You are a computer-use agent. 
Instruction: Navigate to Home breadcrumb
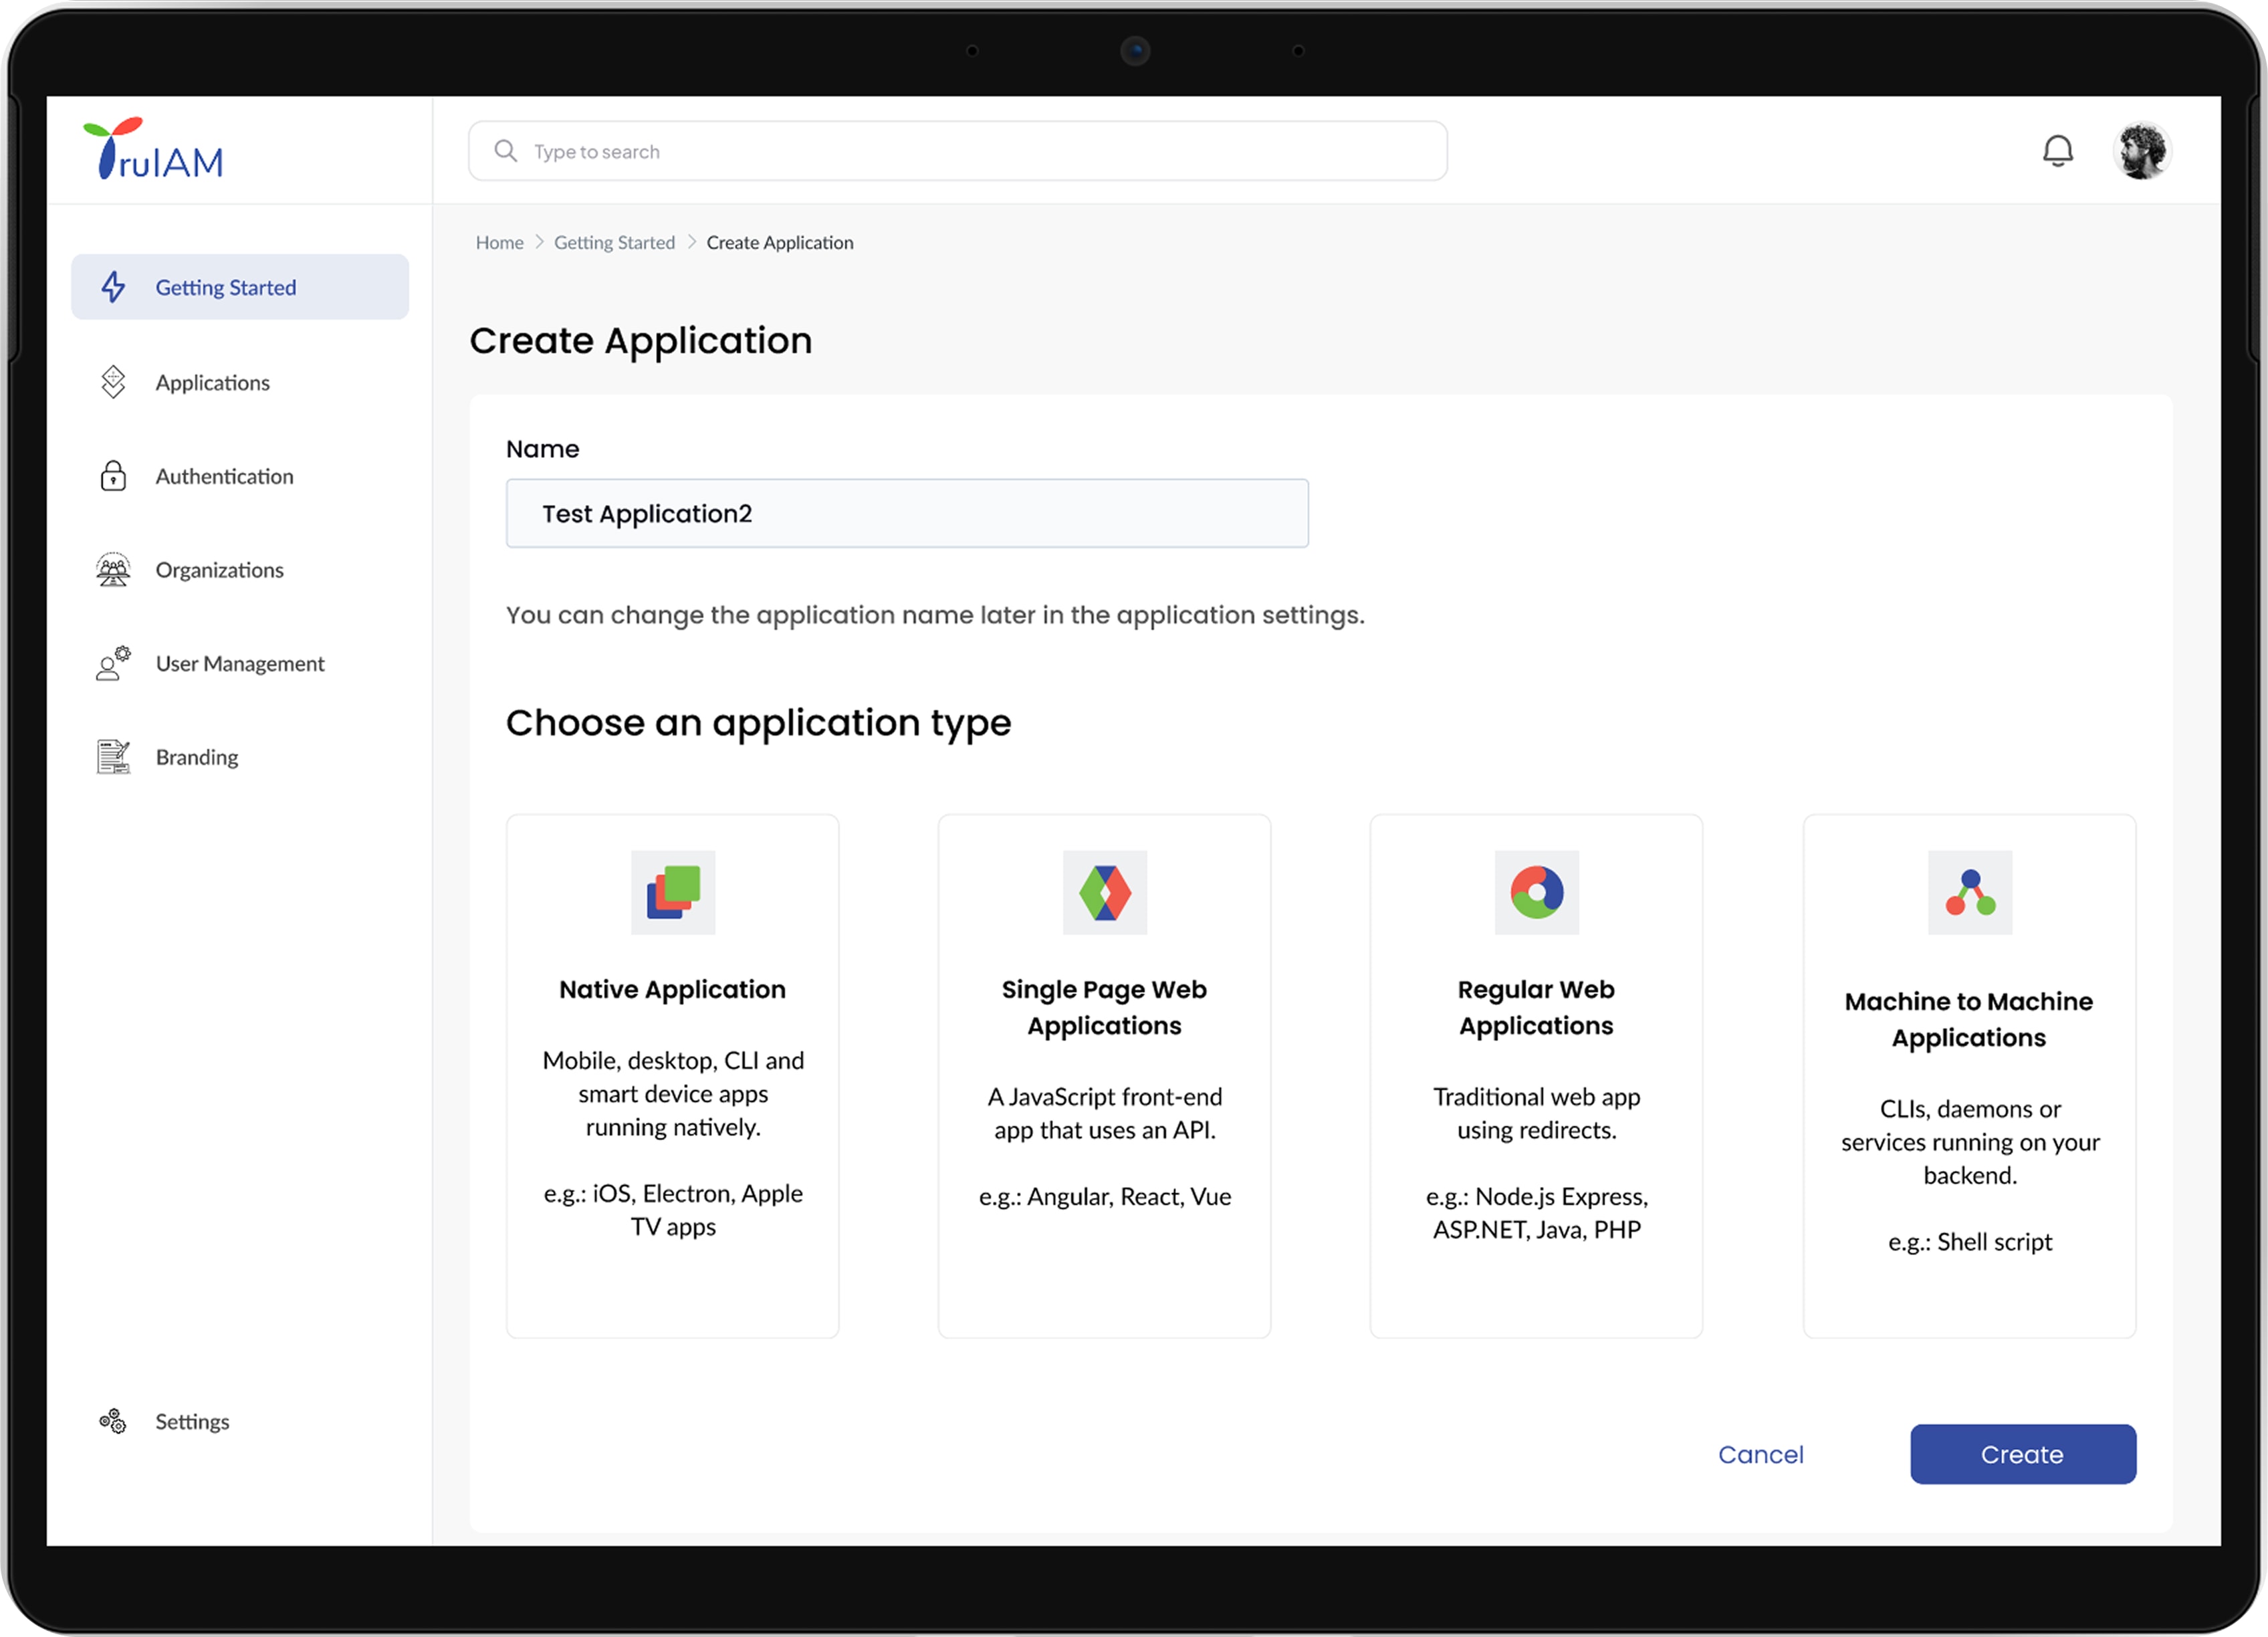[499, 243]
